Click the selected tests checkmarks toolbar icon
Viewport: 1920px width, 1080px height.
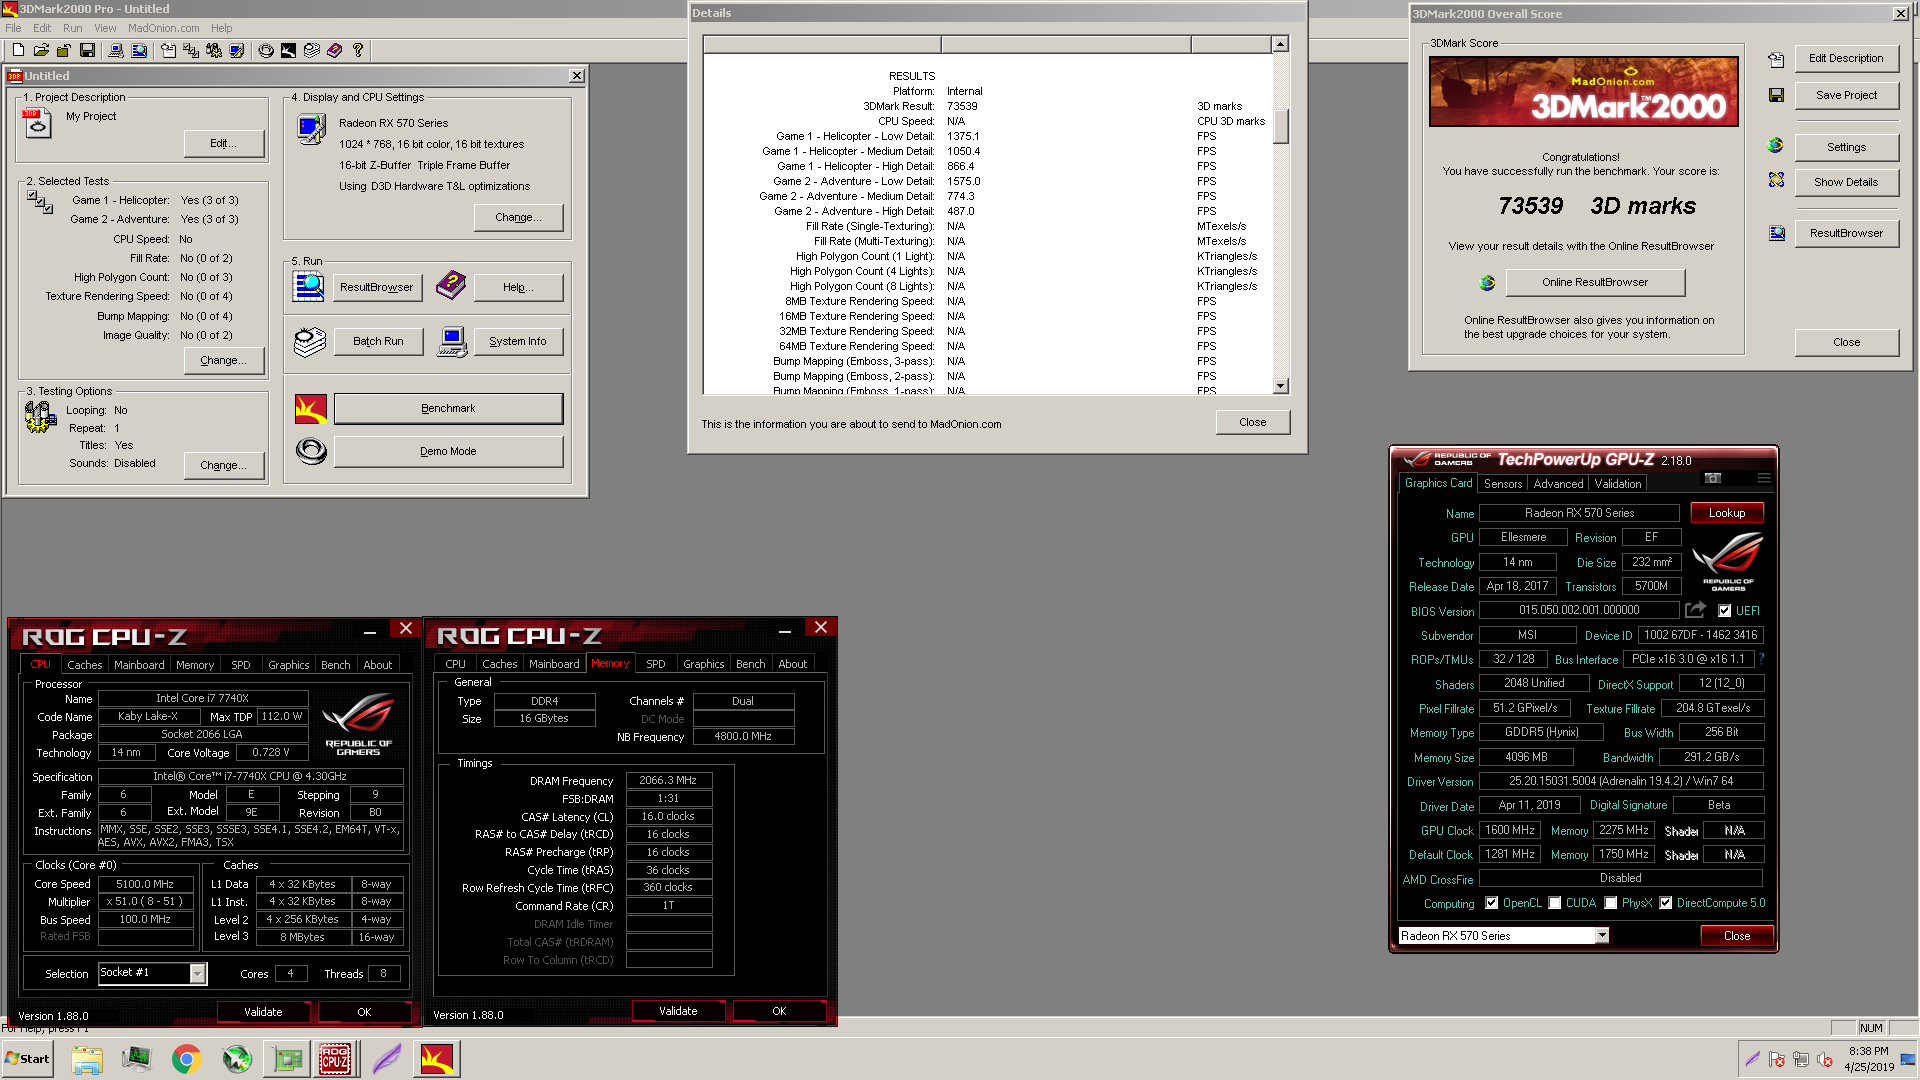point(191,50)
